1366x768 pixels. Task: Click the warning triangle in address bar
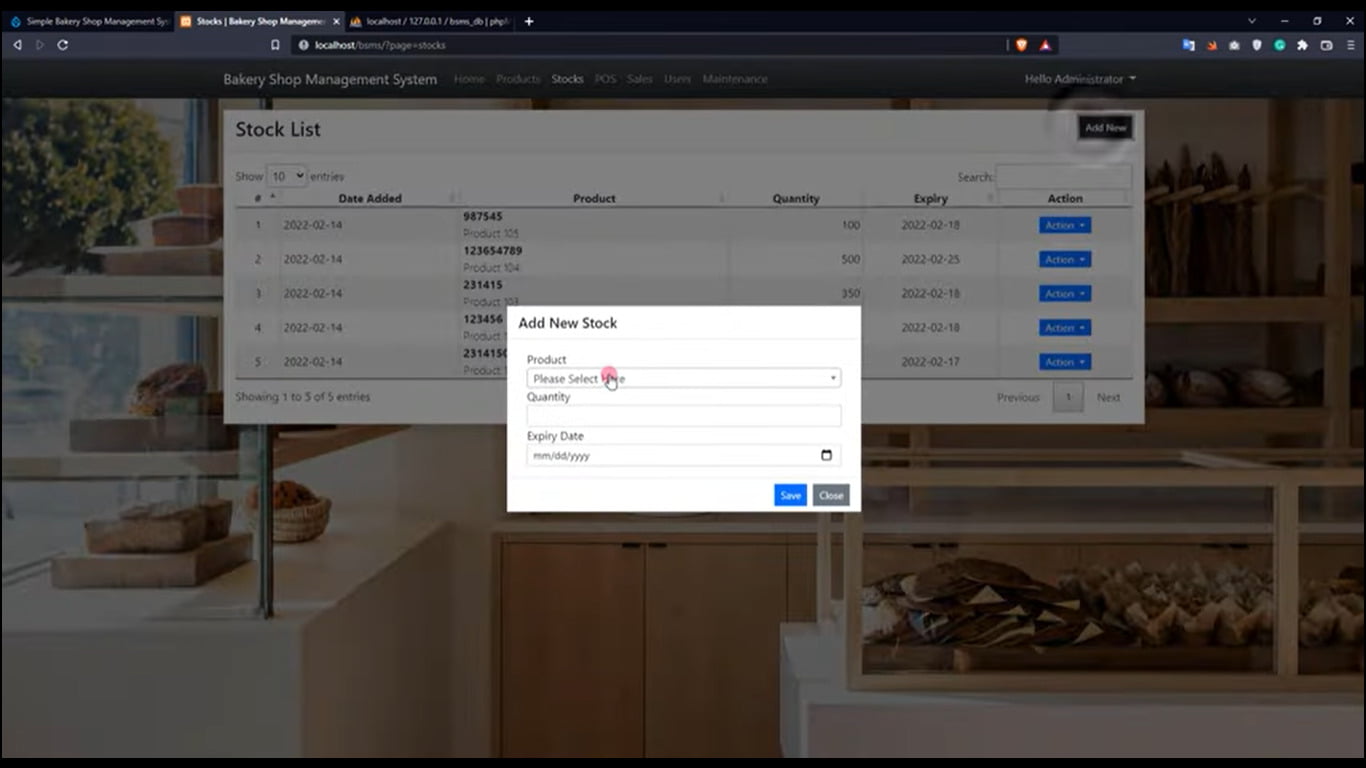1044,45
